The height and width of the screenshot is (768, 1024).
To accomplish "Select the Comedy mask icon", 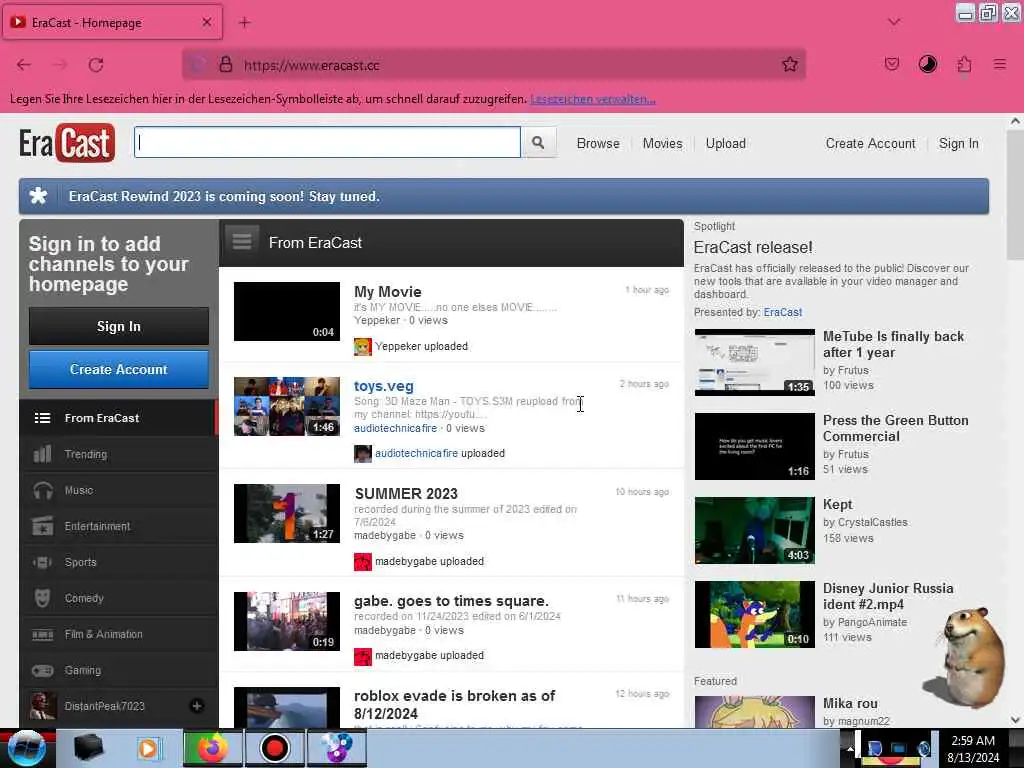I will pyautogui.click(x=42, y=598).
